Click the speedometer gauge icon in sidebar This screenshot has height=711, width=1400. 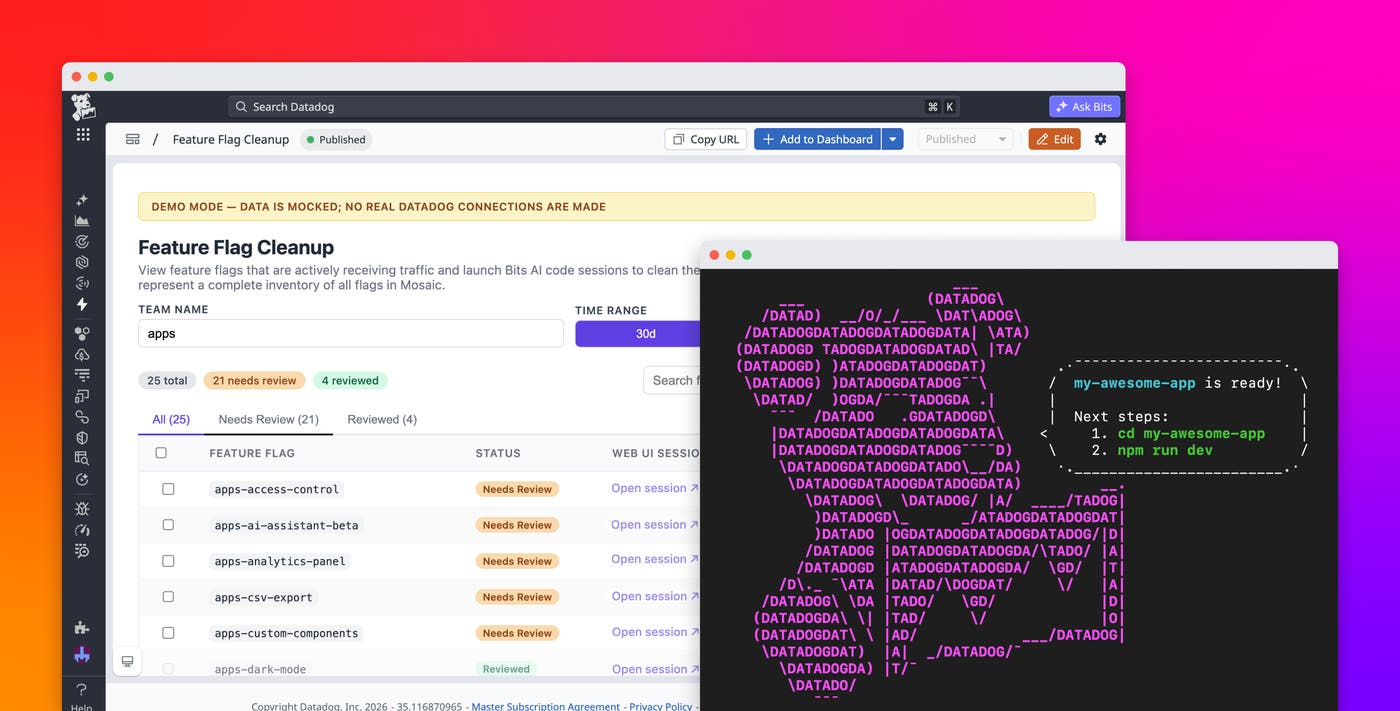[82, 530]
